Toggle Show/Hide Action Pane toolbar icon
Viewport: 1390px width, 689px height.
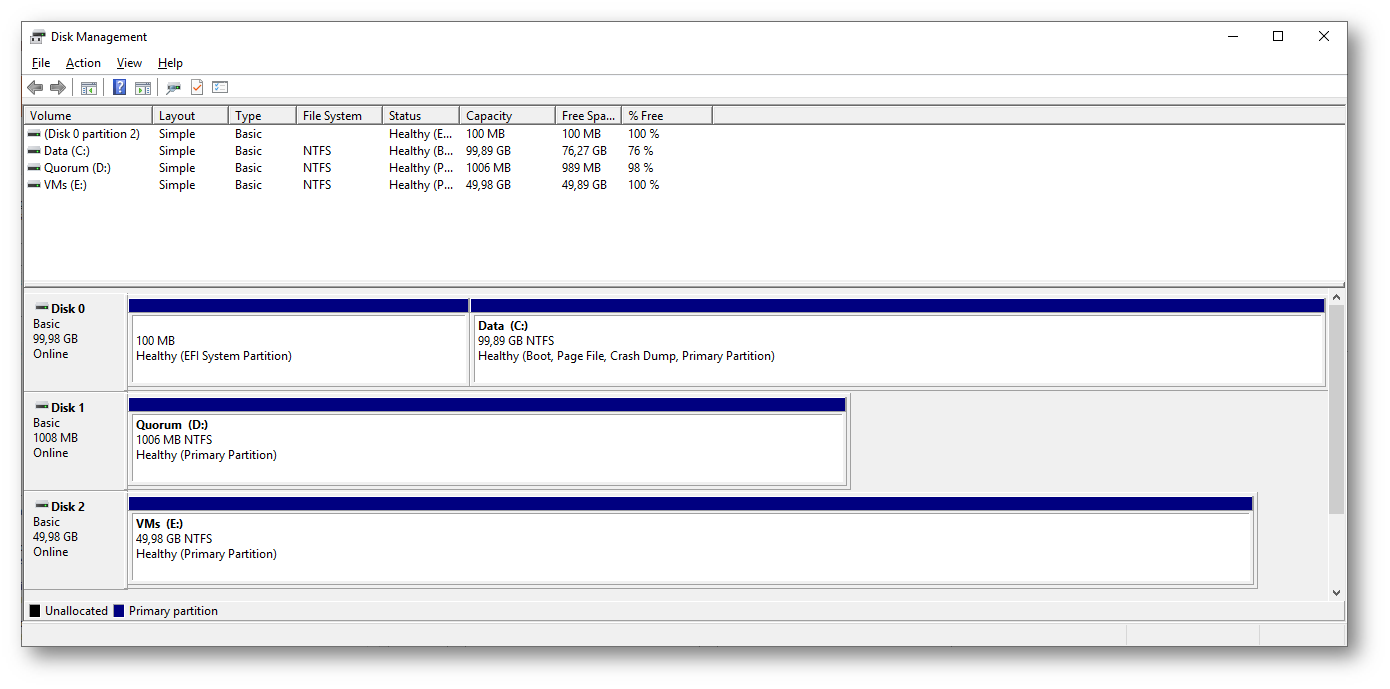[143, 88]
